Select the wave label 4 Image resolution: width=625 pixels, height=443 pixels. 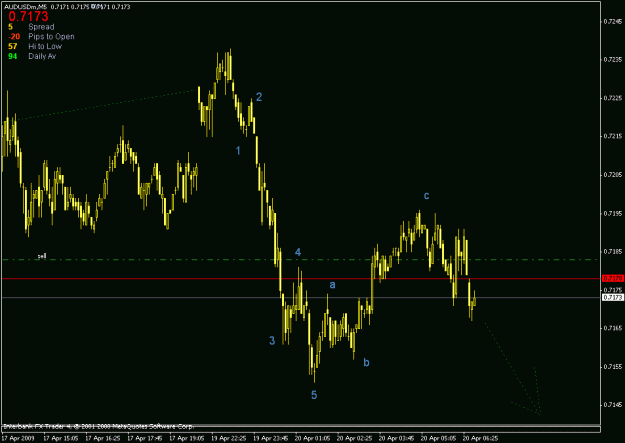[298, 252]
